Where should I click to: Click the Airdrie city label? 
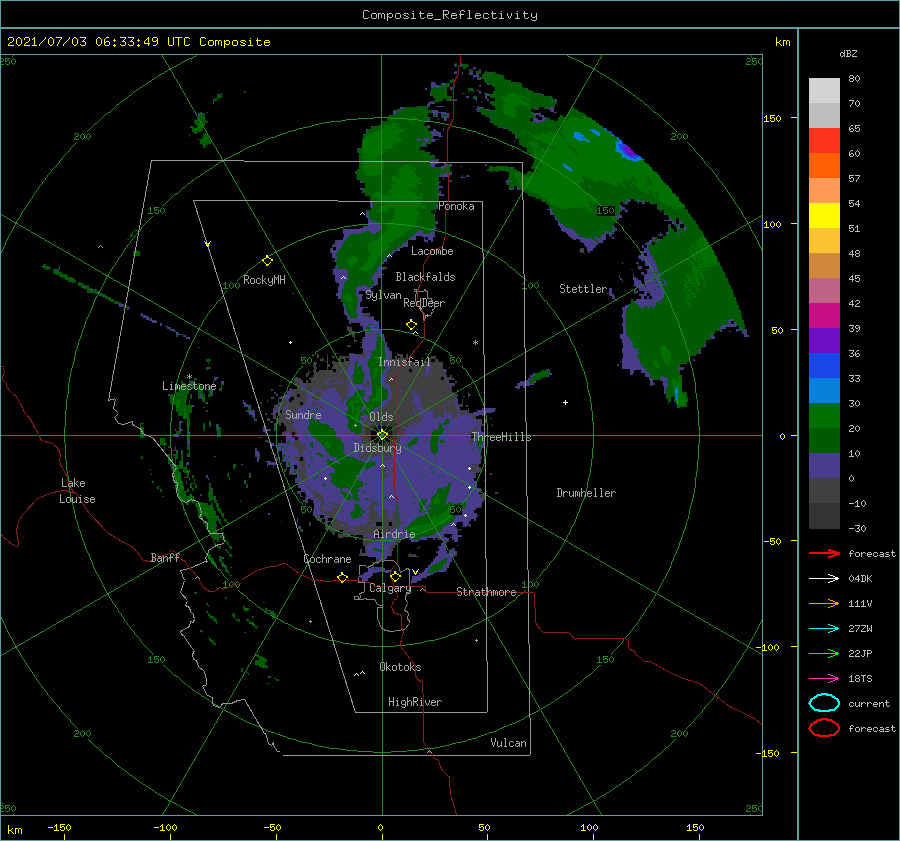coord(394,534)
